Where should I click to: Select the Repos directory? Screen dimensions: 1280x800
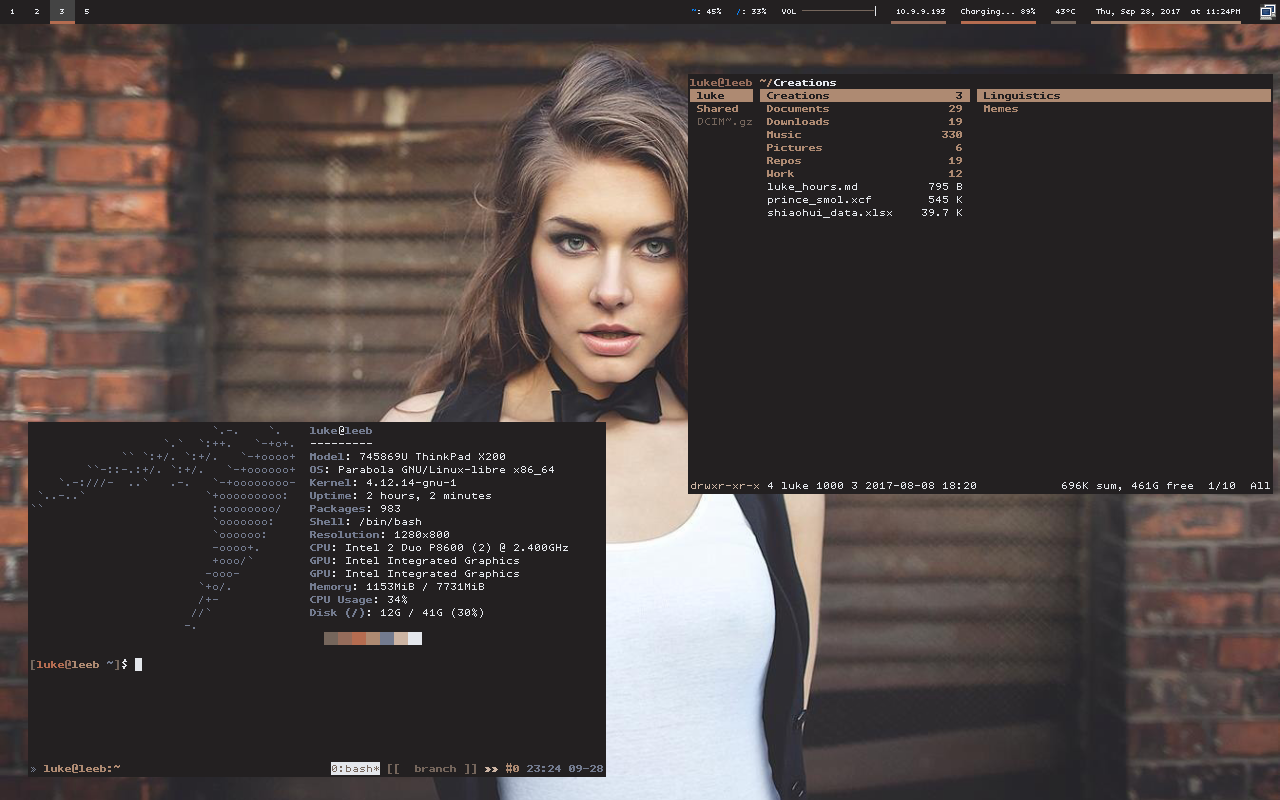click(x=783, y=161)
